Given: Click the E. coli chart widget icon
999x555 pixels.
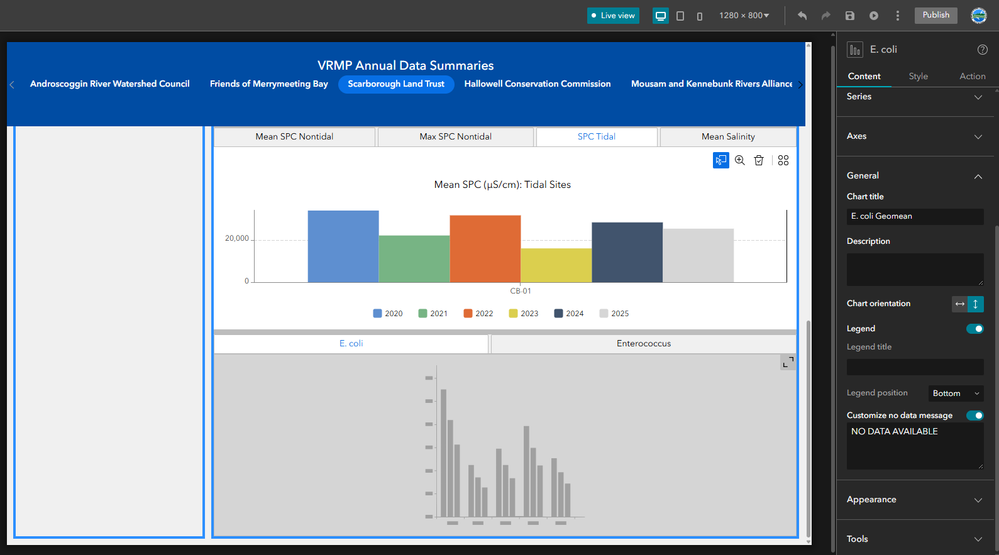Looking at the screenshot, I should pos(855,50).
